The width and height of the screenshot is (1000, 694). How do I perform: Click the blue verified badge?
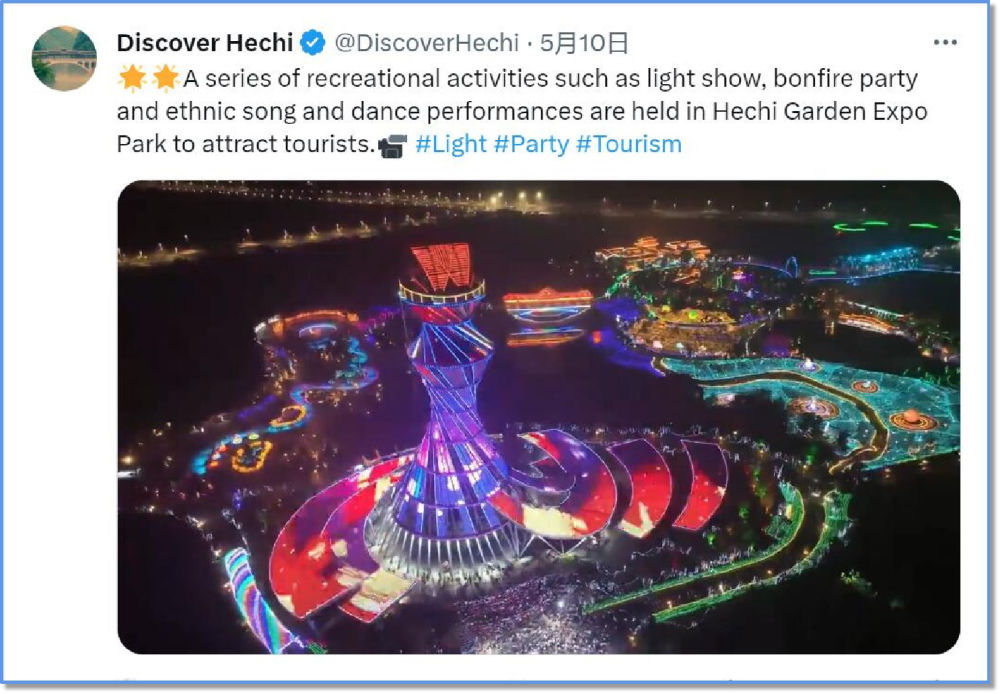pyautogui.click(x=312, y=43)
